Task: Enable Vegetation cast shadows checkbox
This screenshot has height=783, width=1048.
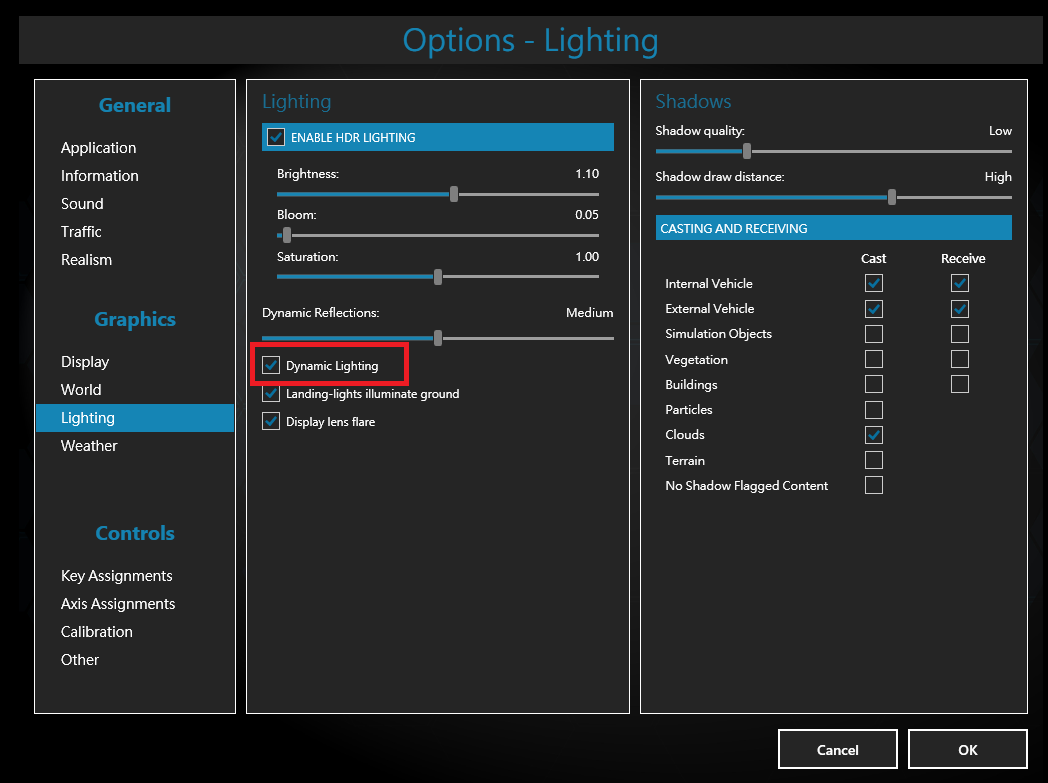Action: pyautogui.click(x=874, y=359)
